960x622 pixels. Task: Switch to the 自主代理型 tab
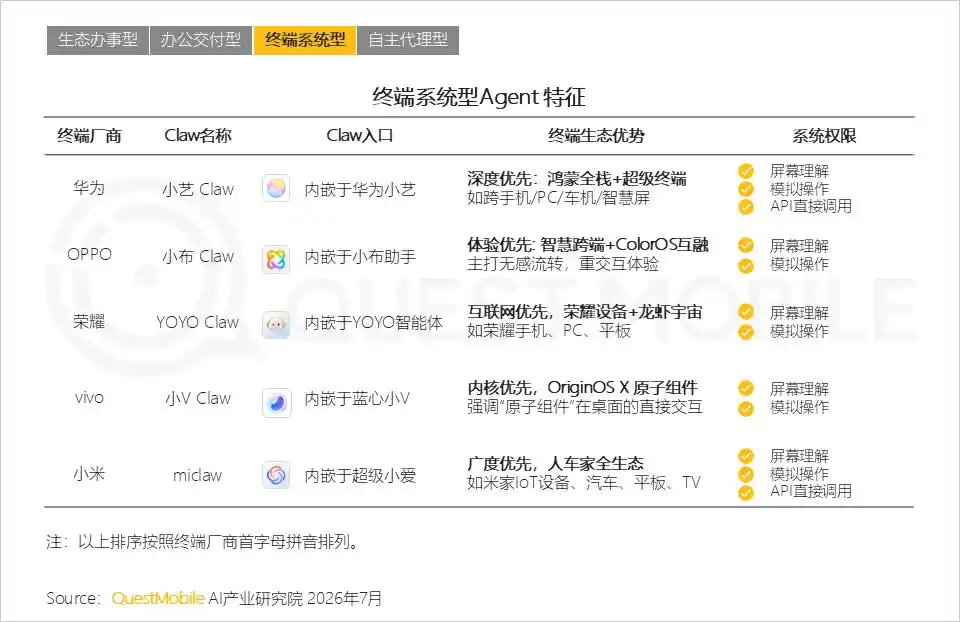pyautogui.click(x=408, y=40)
